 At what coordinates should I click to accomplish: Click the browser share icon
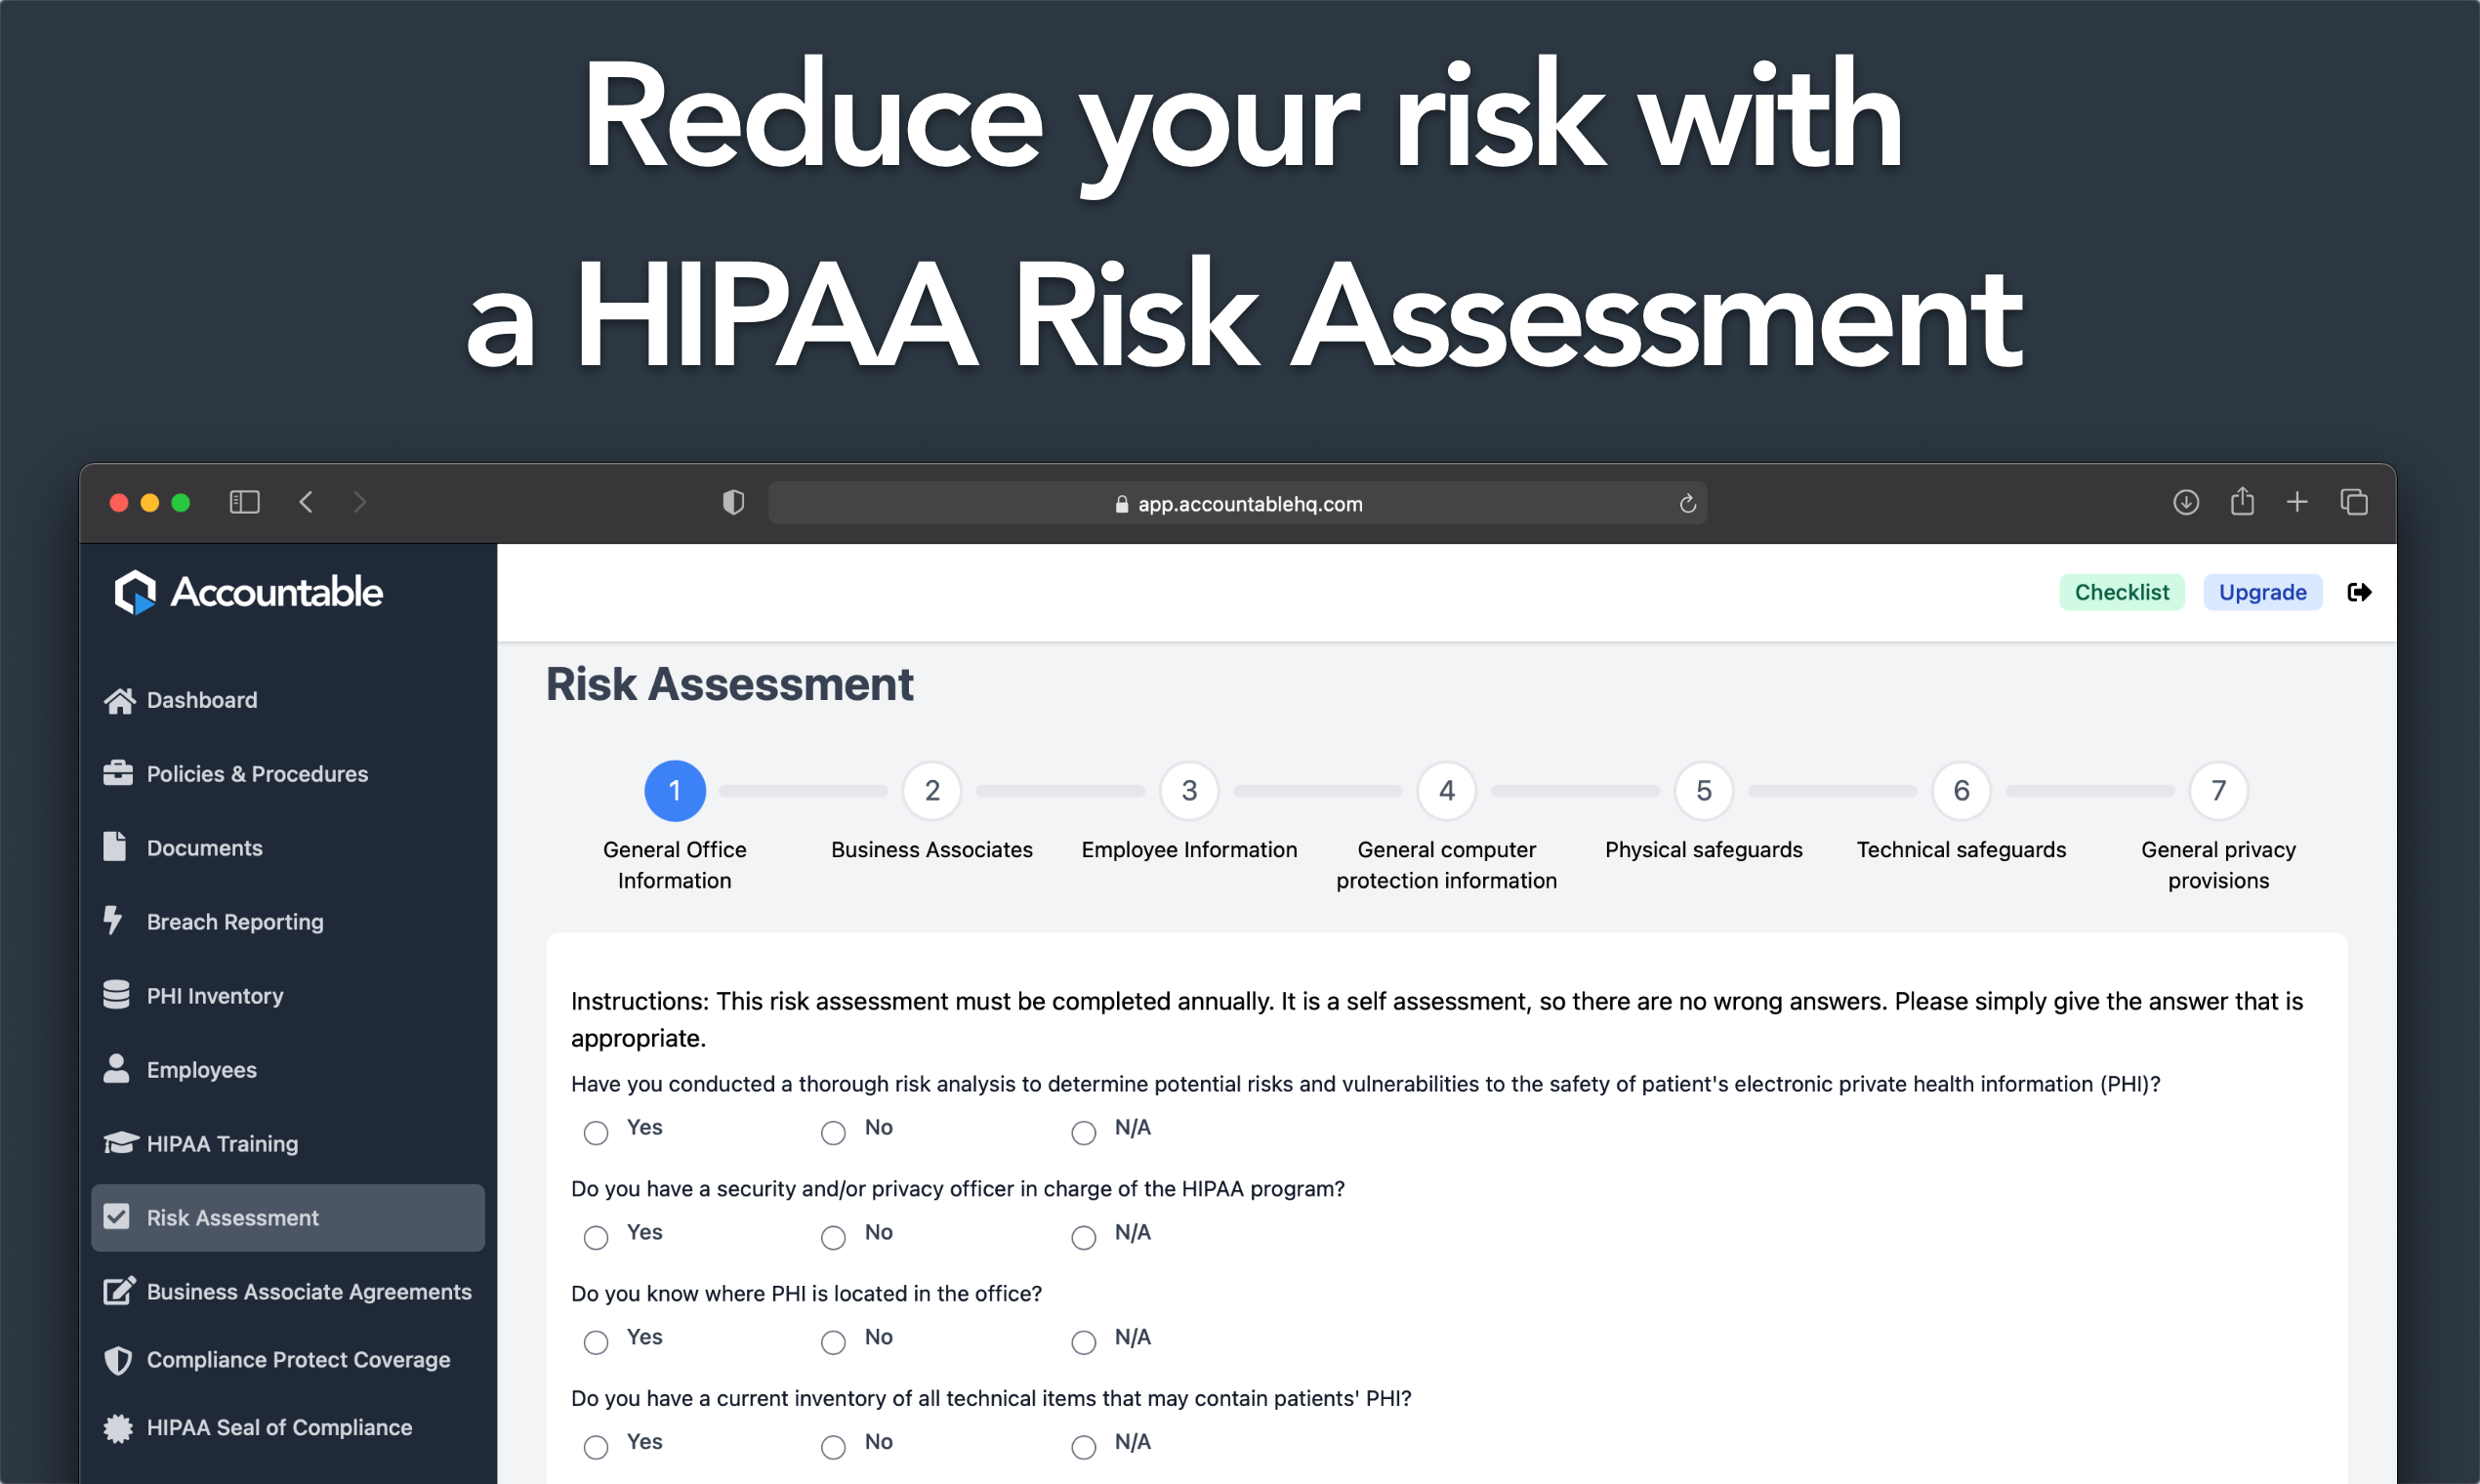[x=2242, y=501]
